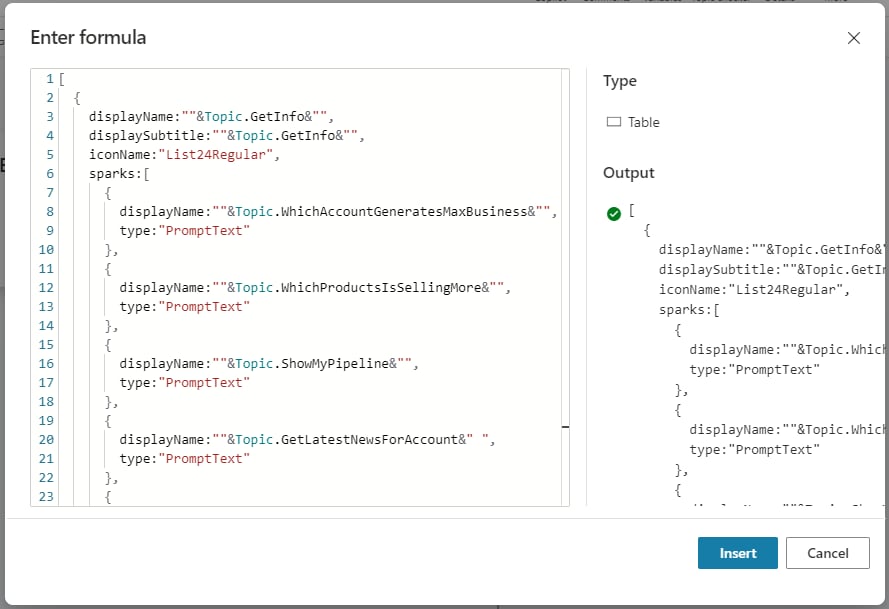Click Topic.GetLatestNewsForAccount on line 20
This screenshot has width=889, height=609.
click(x=346, y=439)
